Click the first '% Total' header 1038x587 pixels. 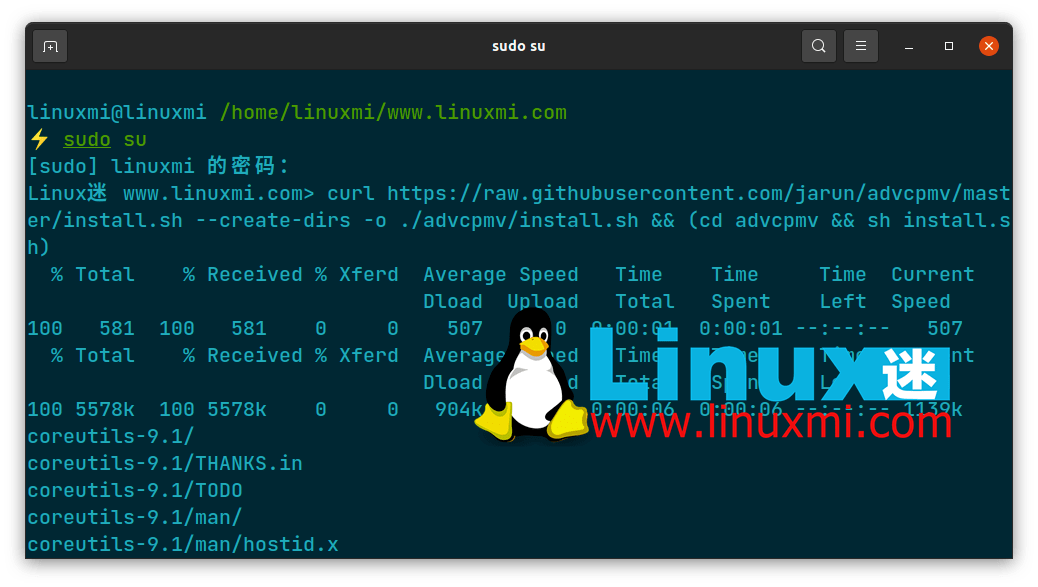(93, 275)
